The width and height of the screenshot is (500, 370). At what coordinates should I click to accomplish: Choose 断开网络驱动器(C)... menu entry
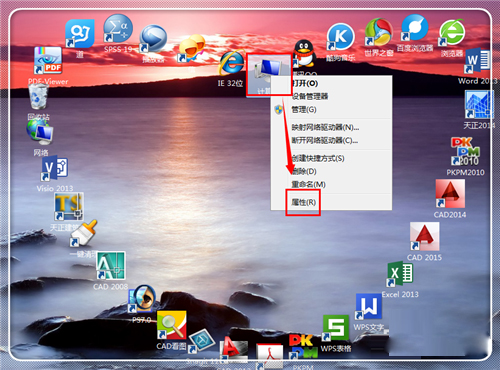(x=331, y=140)
